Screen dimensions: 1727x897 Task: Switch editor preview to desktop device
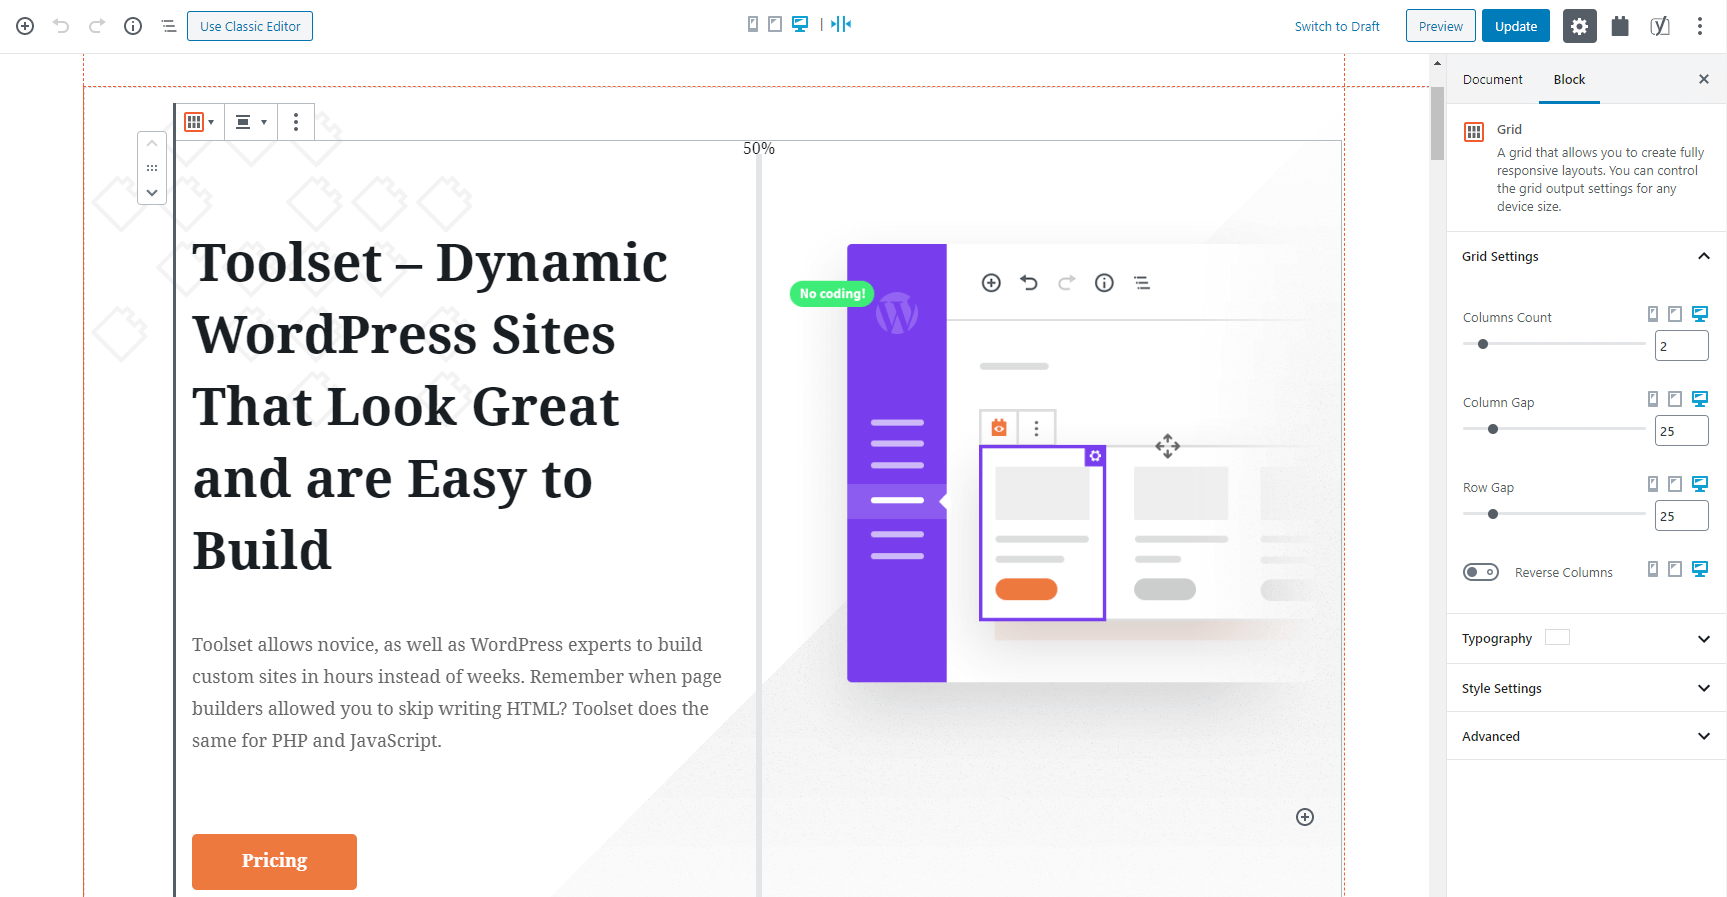(x=800, y=24)
